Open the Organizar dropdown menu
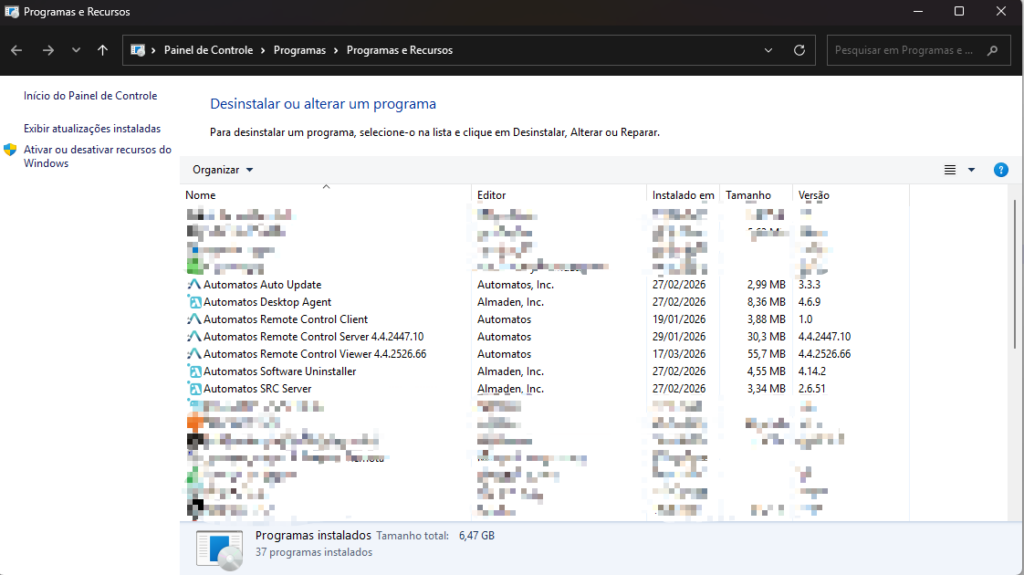The height and width of the screenshot is (575, 1024). point(223,170)
